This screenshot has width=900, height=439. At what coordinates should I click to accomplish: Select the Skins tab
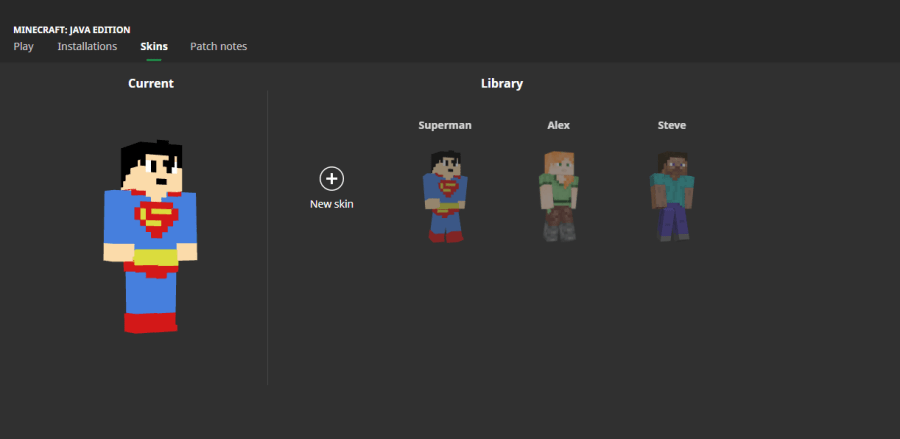point(154,46)
